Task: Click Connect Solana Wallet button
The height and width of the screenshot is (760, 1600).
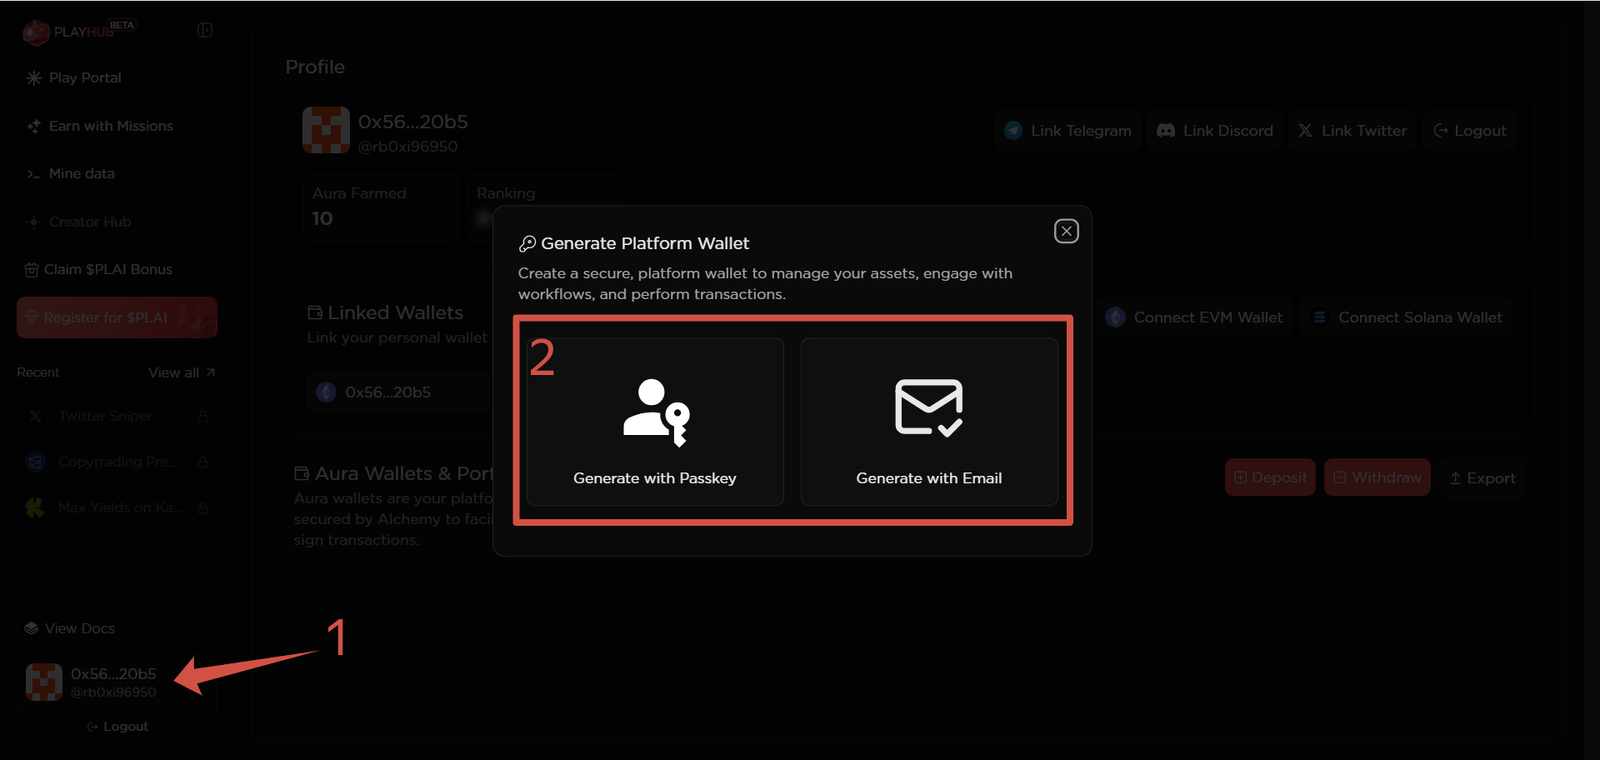Action: coord(1406,318)
